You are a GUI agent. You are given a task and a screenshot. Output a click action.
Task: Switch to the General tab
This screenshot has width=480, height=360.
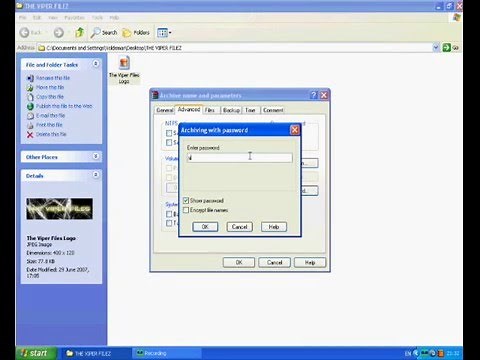click(x=165, y=110)
